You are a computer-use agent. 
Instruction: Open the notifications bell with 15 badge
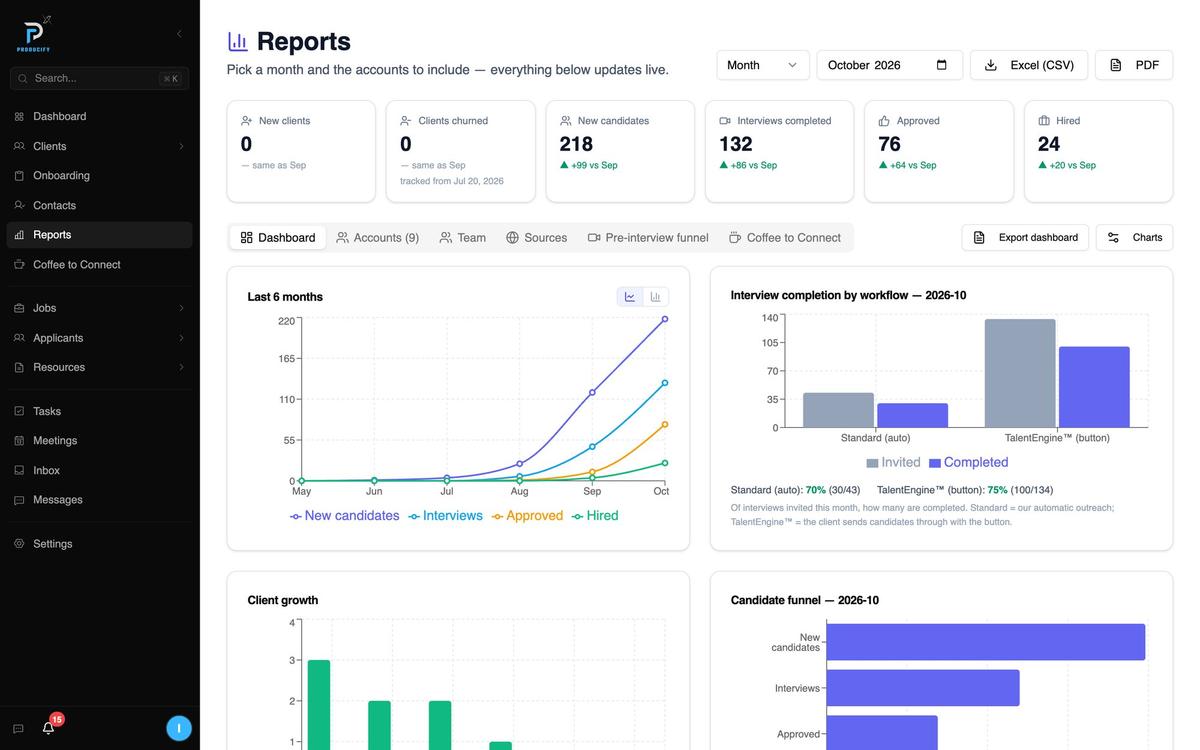click(48, 728)
